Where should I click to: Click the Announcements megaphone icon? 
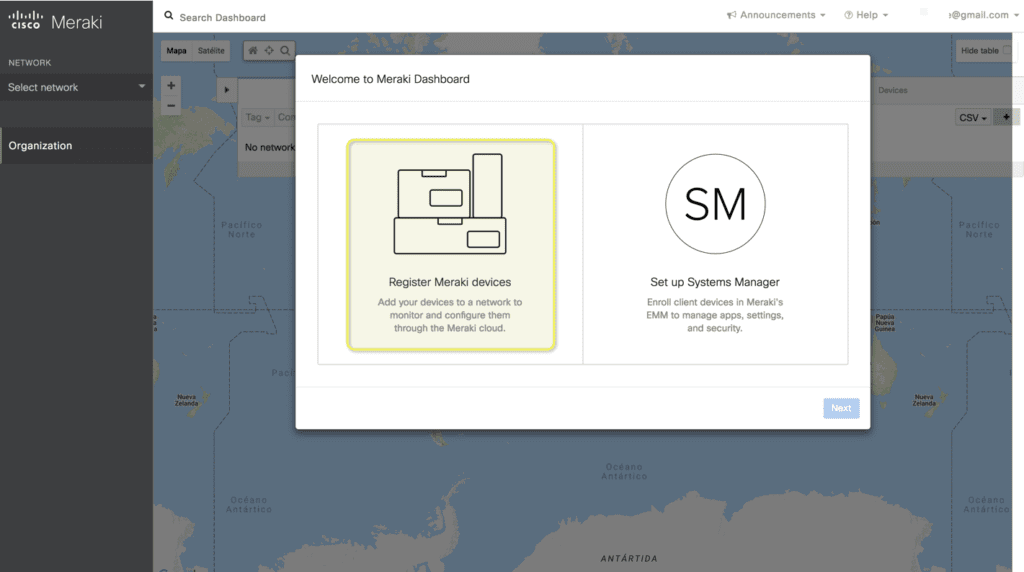pyautogui.click(x=731, y=15)
